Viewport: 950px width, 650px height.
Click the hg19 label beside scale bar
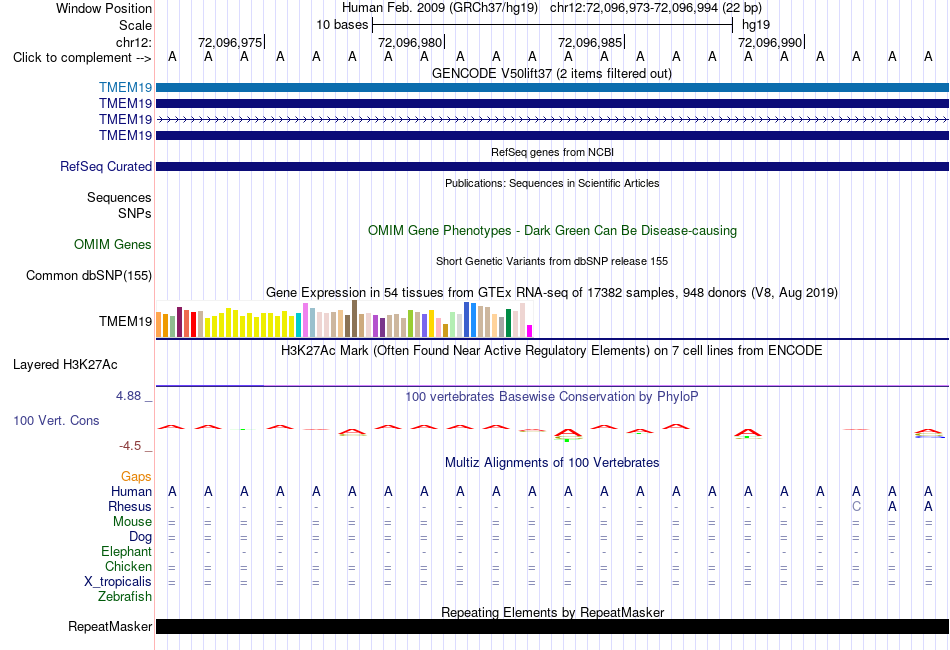756,25
